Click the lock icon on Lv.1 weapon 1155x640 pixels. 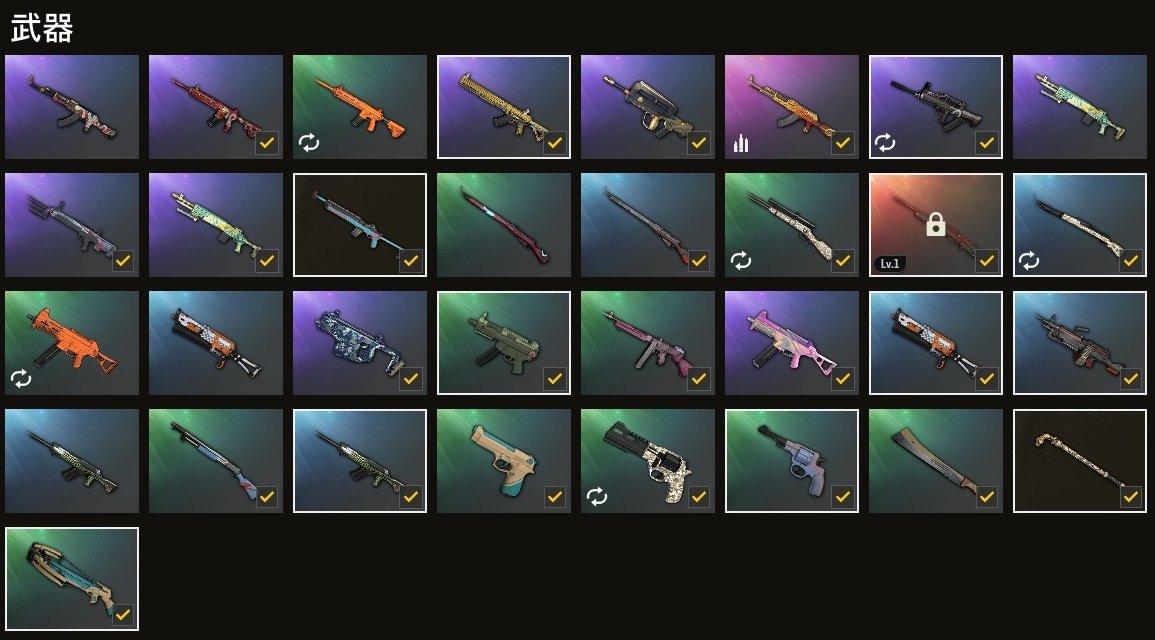(935, 224)
